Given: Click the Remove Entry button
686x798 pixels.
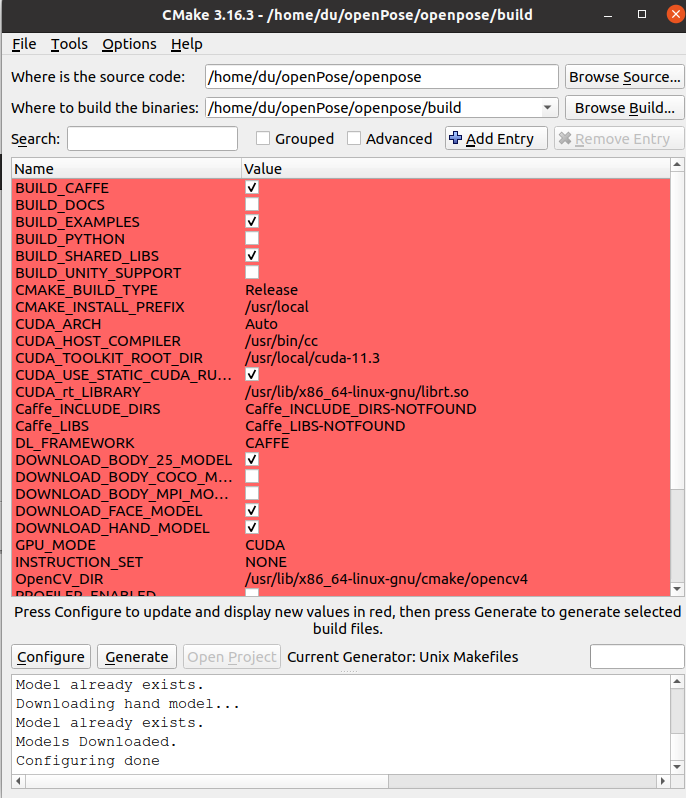Looking at the screenshot, I should click(x=619, y=138).
